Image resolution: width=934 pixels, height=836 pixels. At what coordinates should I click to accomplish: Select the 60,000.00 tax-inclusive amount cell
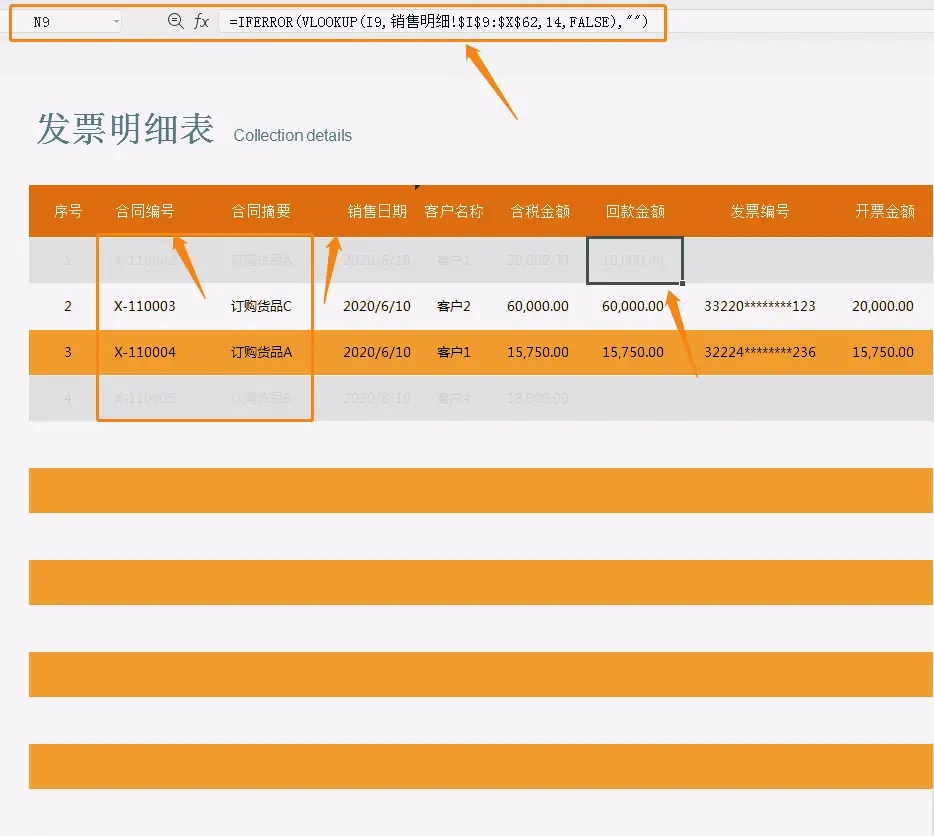pyautogui.click(x=538, y=306)
